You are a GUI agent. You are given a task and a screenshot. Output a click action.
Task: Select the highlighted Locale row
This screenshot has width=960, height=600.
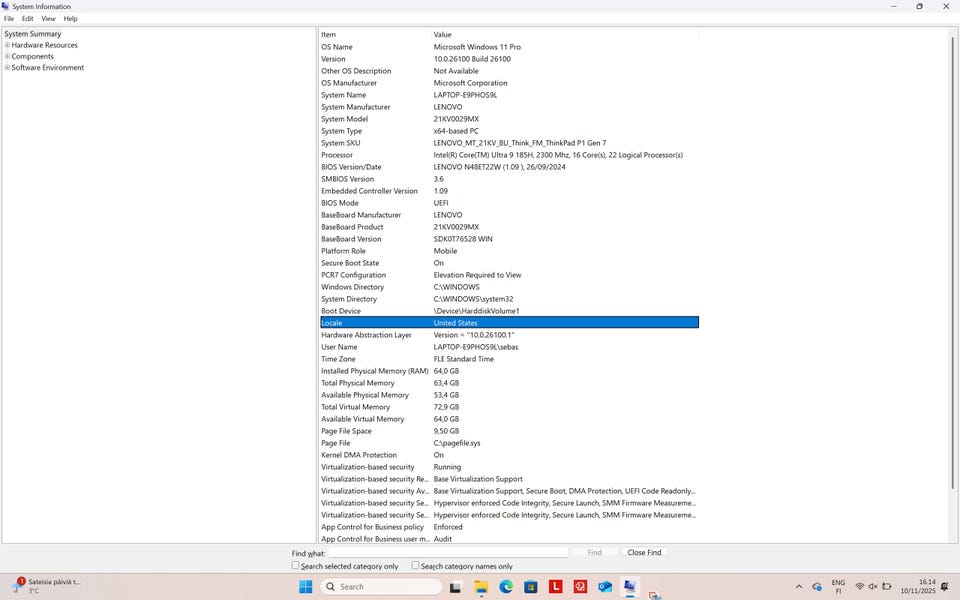[x=509, y=323]
